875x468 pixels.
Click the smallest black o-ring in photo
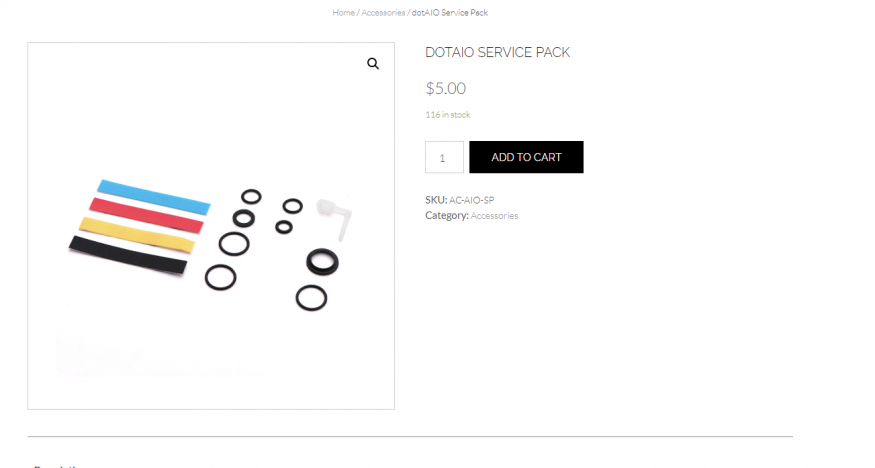pos(284,227)
